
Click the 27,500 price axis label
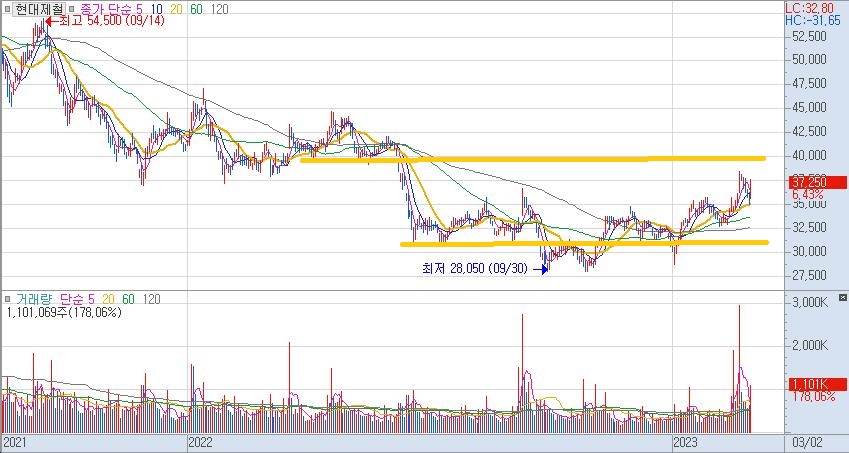click(809, 275)
